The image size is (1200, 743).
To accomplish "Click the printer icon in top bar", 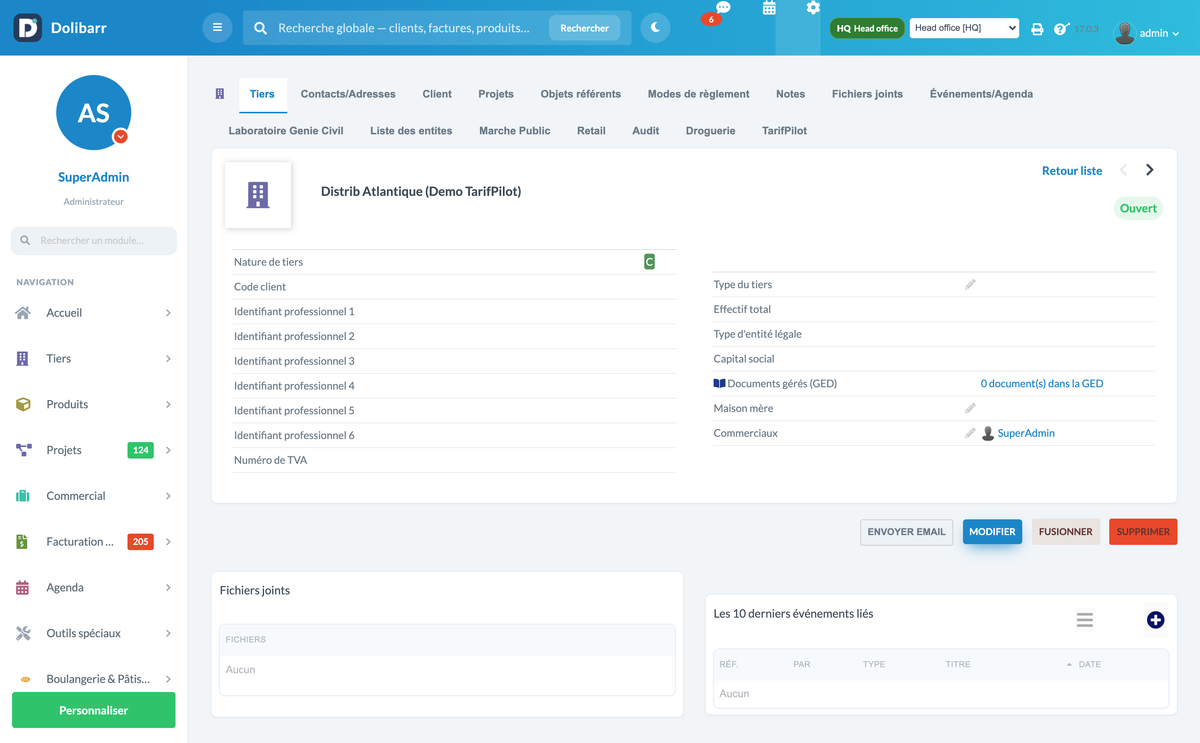I will [x=1037, y=29].
